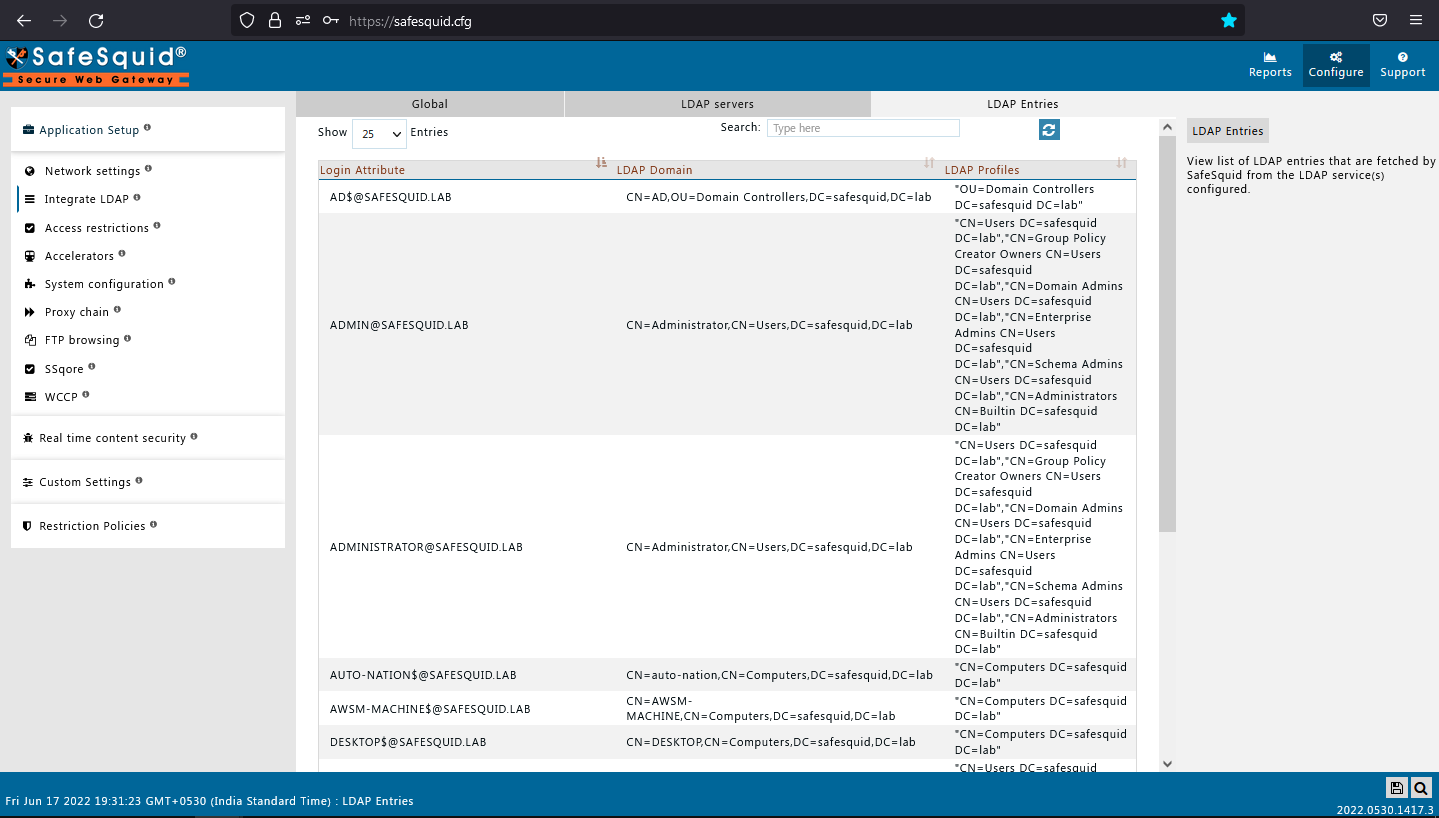
Task: Open SSqore settings
Action: point(64,369)
